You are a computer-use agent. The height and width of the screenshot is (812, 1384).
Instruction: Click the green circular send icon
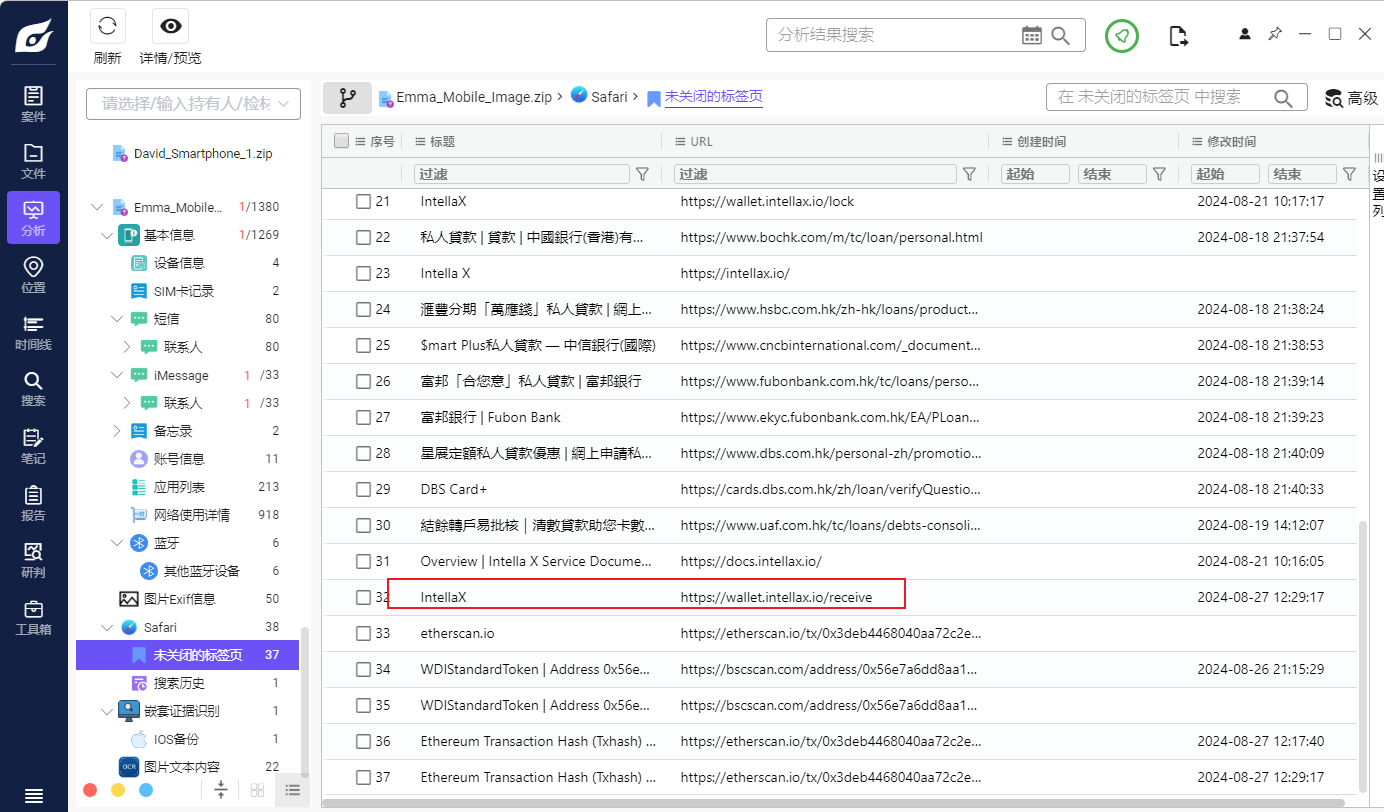1122,36
